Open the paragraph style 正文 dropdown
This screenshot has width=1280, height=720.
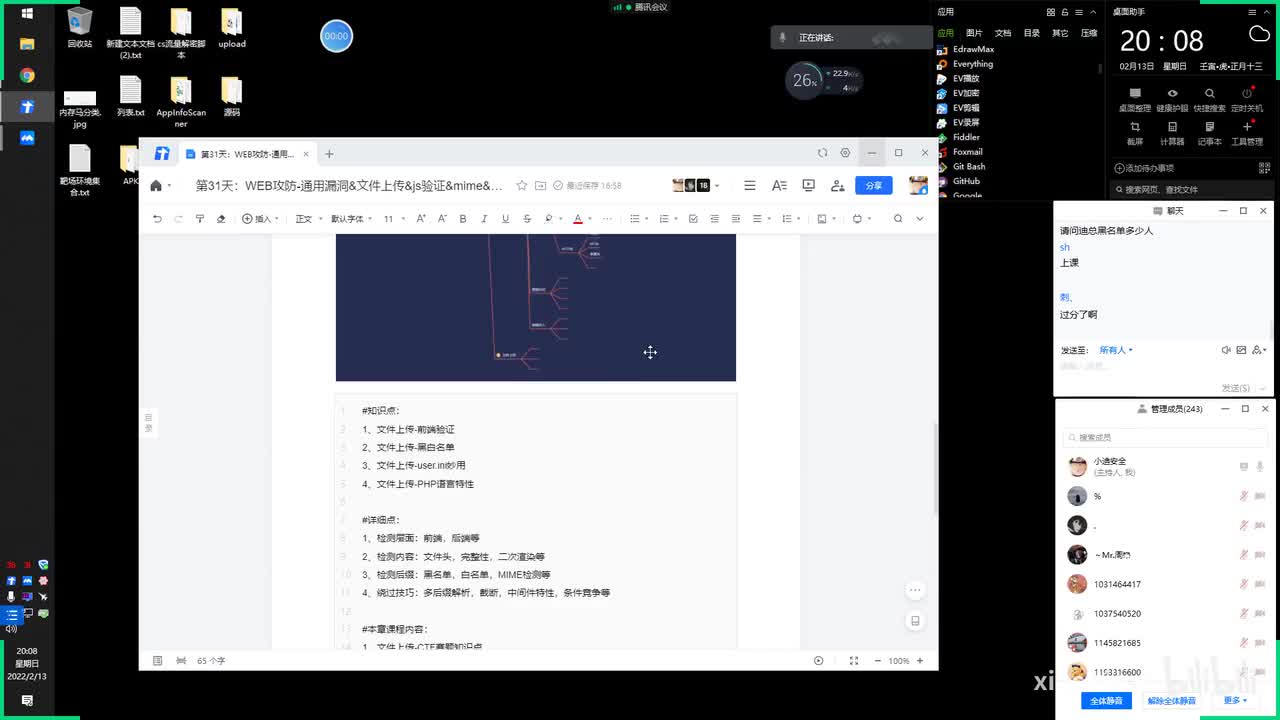coord(307,219)
